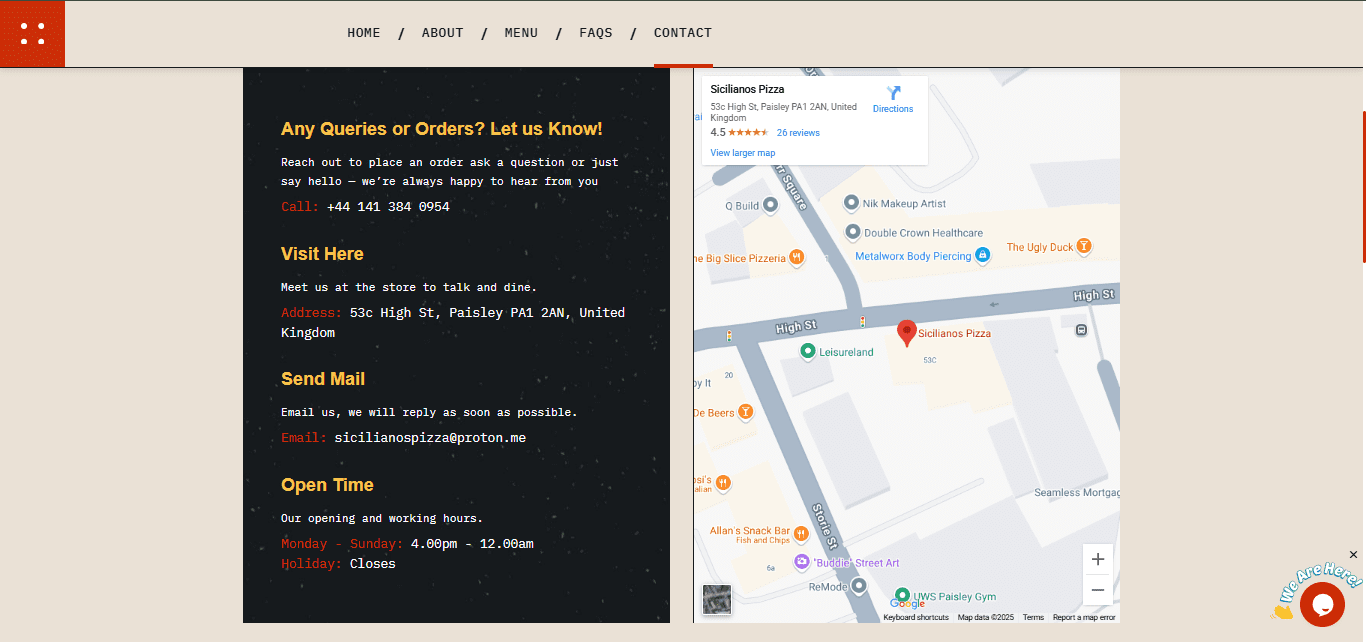Viewport: 1366px width, 642px height.
Task: Select Big Slice Pizzeria restaurant marker
Action: click(x=797, y=258)
